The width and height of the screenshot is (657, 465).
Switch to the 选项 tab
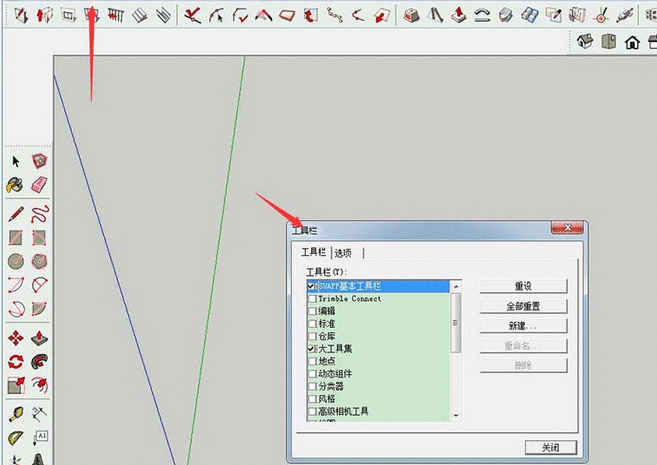343,253
